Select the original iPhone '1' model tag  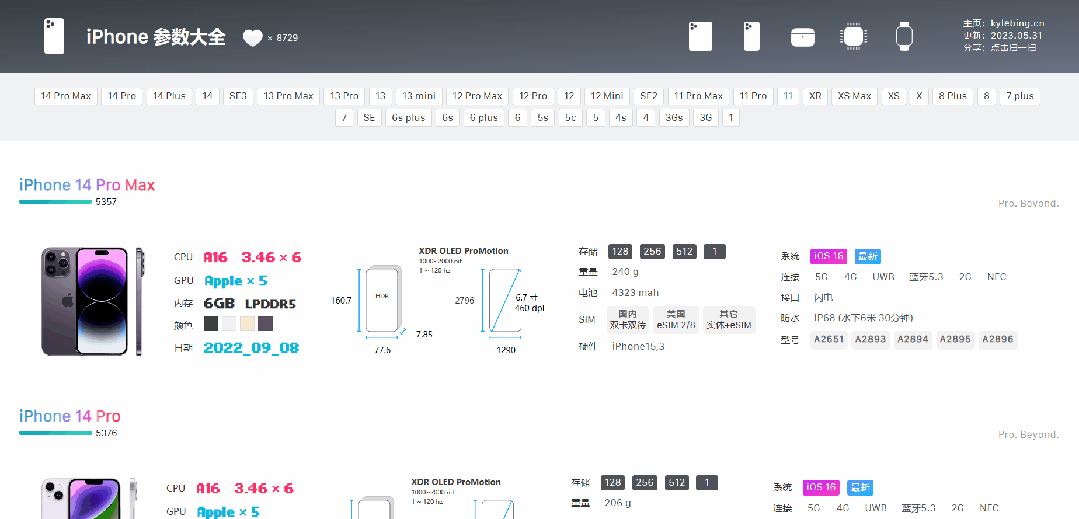point(730,118)
